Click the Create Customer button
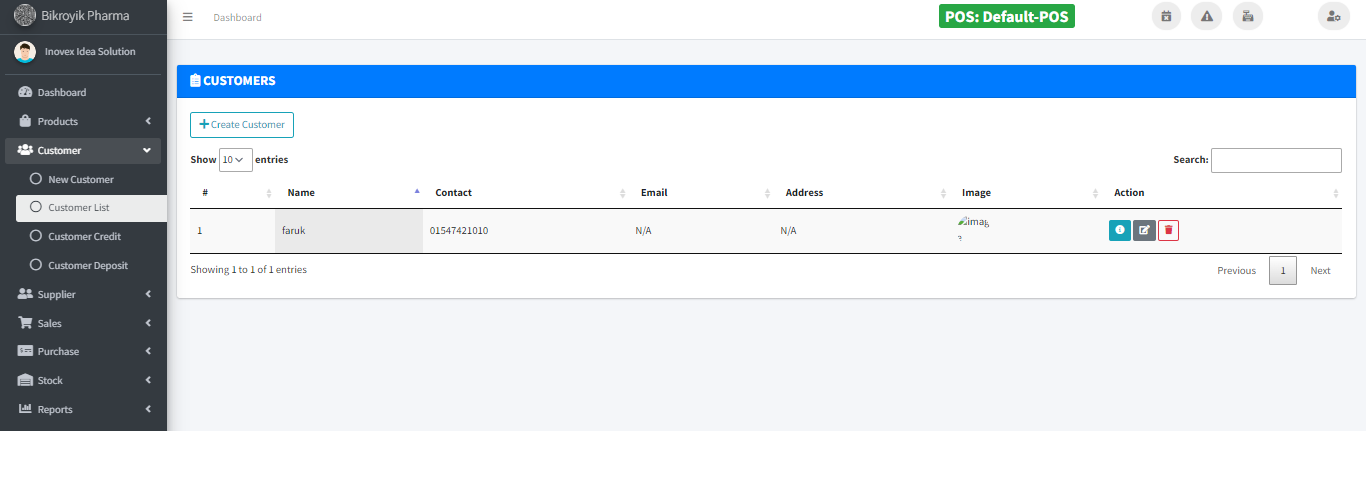 click(x=242, y=125)
